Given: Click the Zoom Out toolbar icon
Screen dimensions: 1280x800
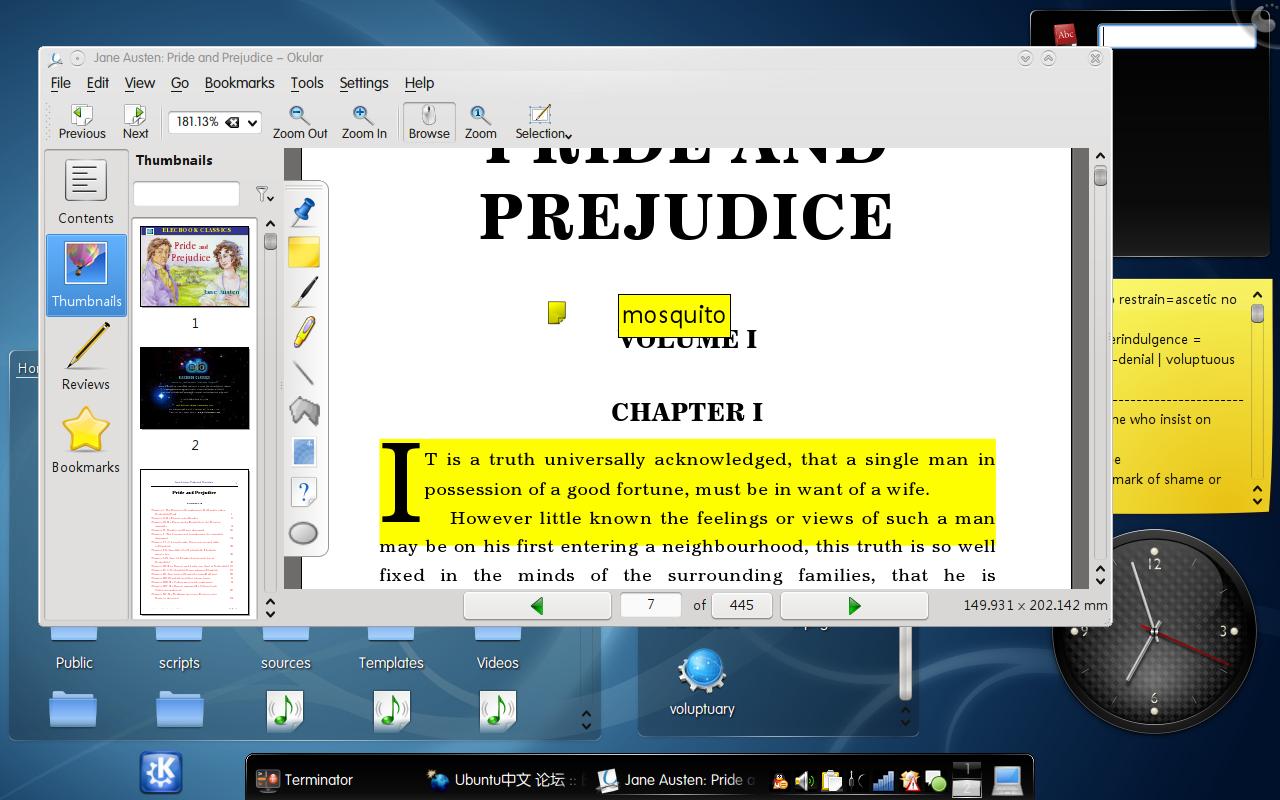Looking at the screenshot, I should [300, 121].
